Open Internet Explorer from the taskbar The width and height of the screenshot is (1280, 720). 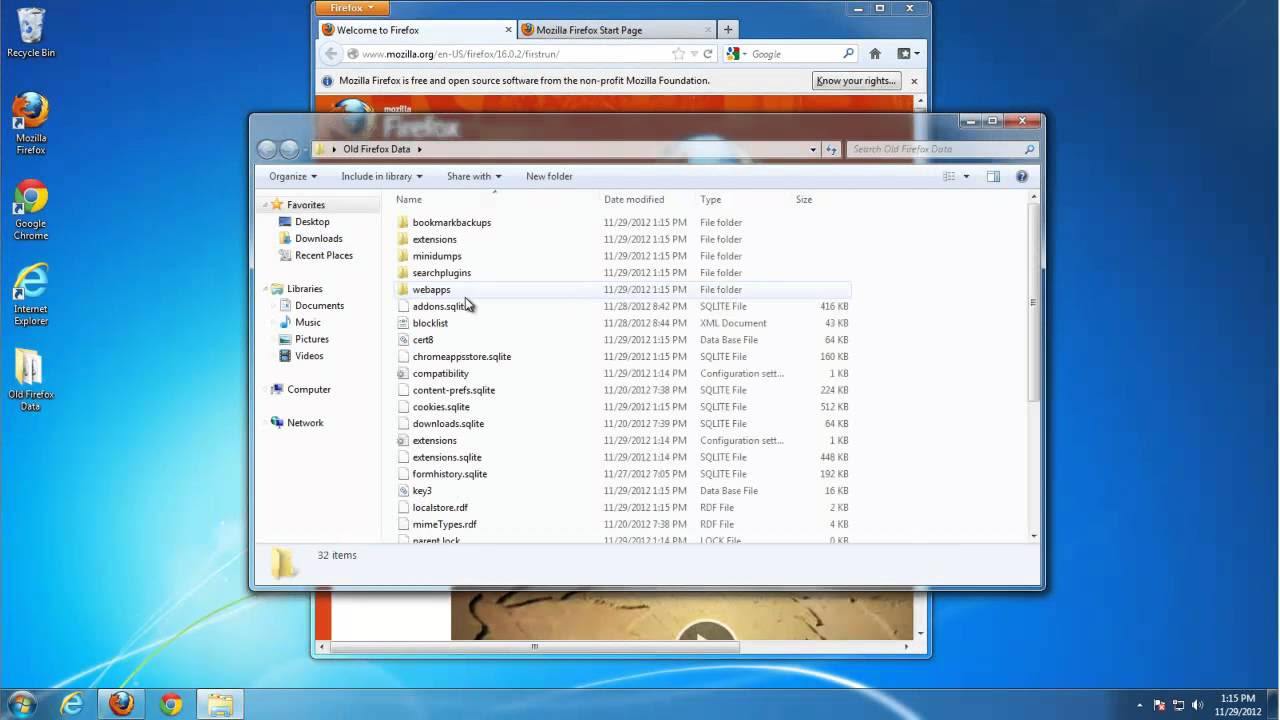(71, 704)
